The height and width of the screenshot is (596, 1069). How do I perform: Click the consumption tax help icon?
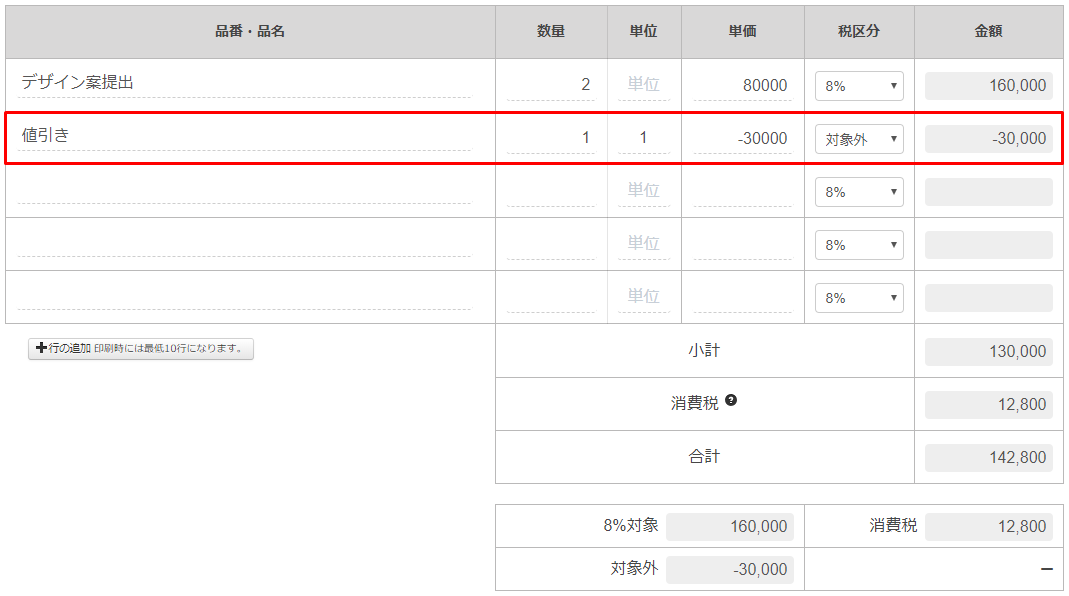[731, 401]
